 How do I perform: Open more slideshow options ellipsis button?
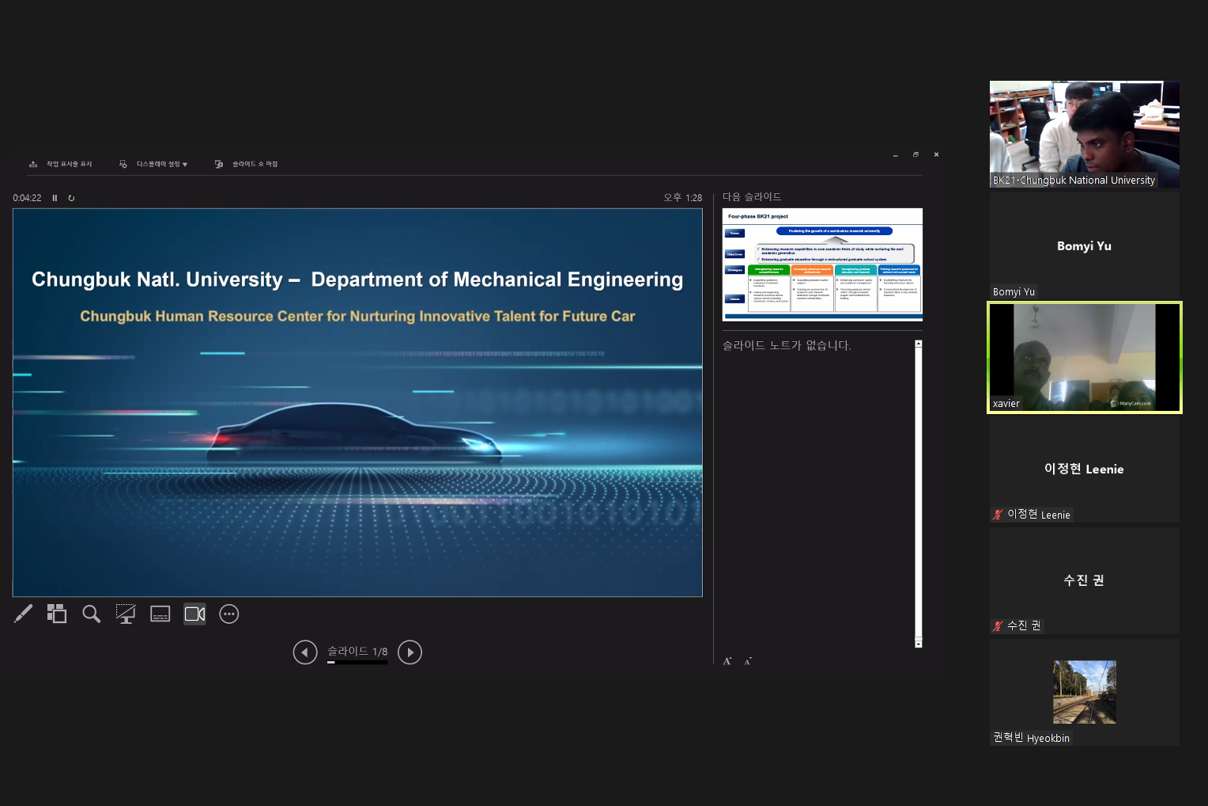(x=229, y=614)
